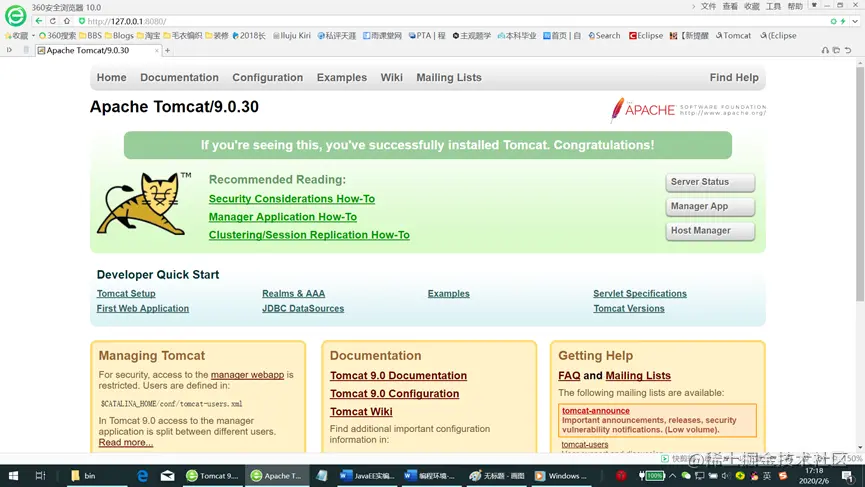The height and width of the screenshot is (487, 865).
Task: Open Task View on the taskbar
Action: tap(40, 475)
